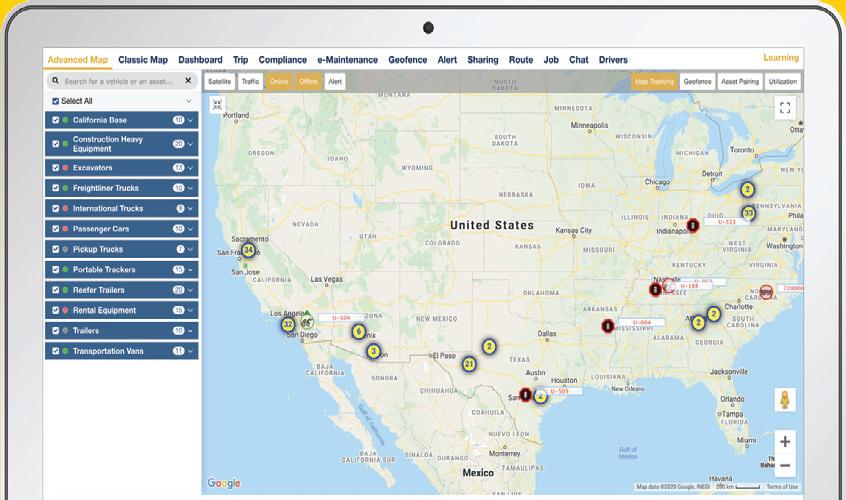
Task: Toggle the Traffic layer button
Action: tap(250, 81)
